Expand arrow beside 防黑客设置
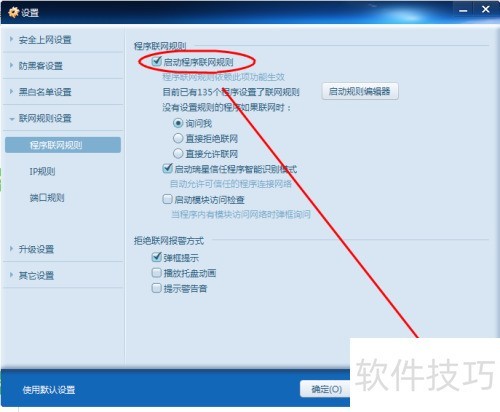Image resolution: width=500 pixels, height=412 pixels. tap(11, 65)
